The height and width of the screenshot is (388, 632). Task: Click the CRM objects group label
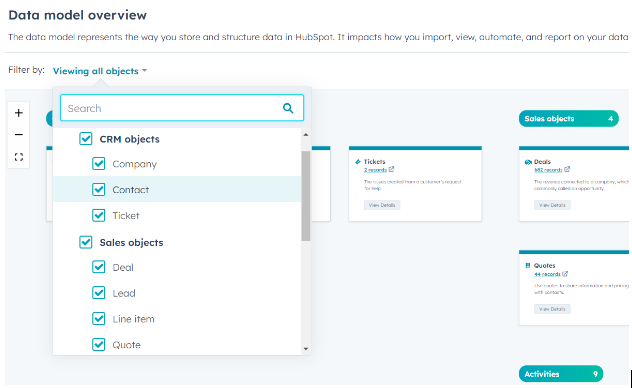pos(129,139)
